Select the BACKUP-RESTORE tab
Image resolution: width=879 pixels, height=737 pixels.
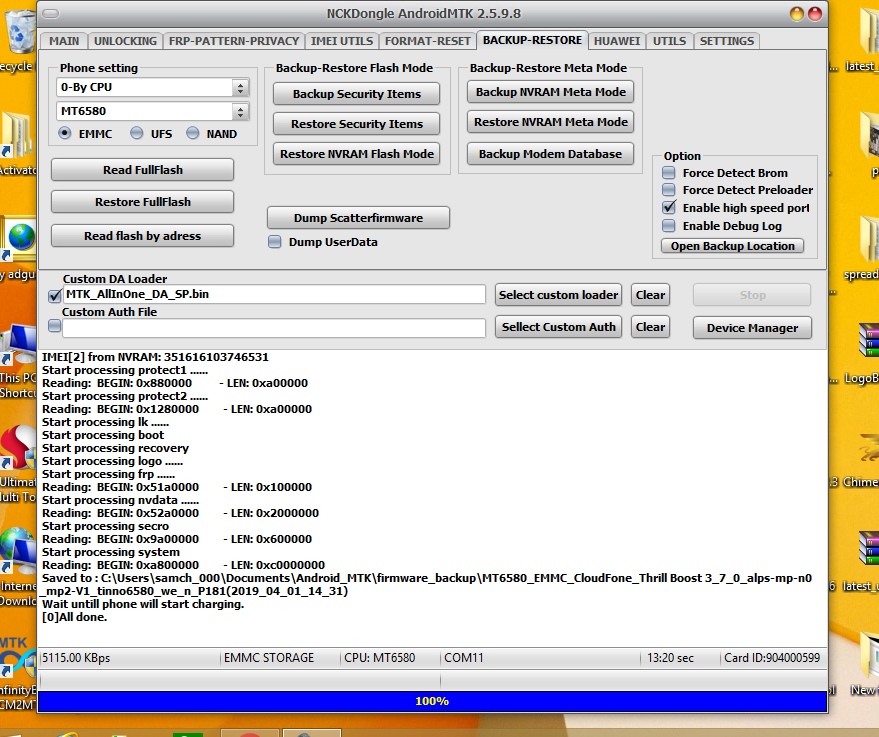(532, 40)
